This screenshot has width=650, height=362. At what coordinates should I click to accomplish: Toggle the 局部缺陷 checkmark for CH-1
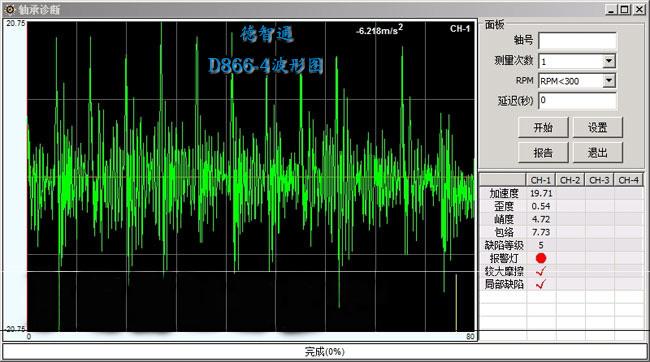click(541, 284)
